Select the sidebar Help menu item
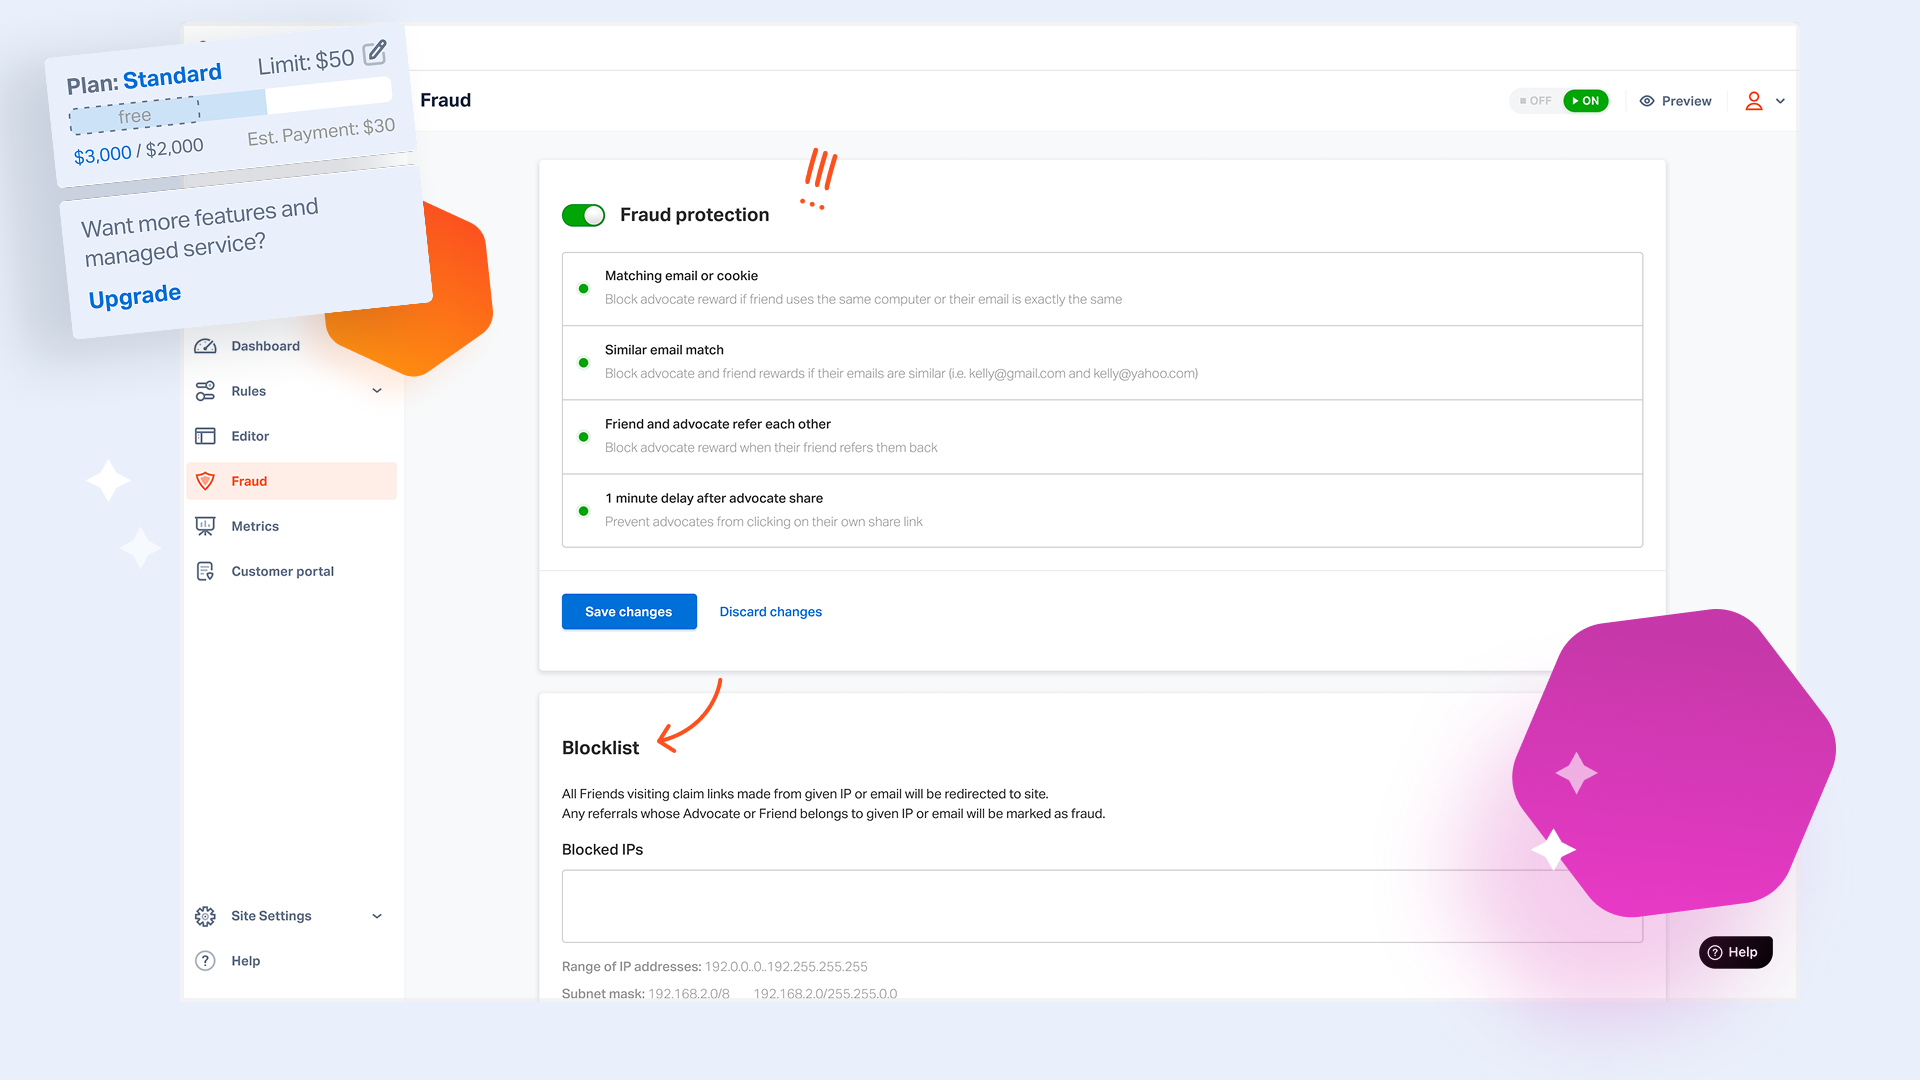1920x1080 pixels. tap(245, 961)
